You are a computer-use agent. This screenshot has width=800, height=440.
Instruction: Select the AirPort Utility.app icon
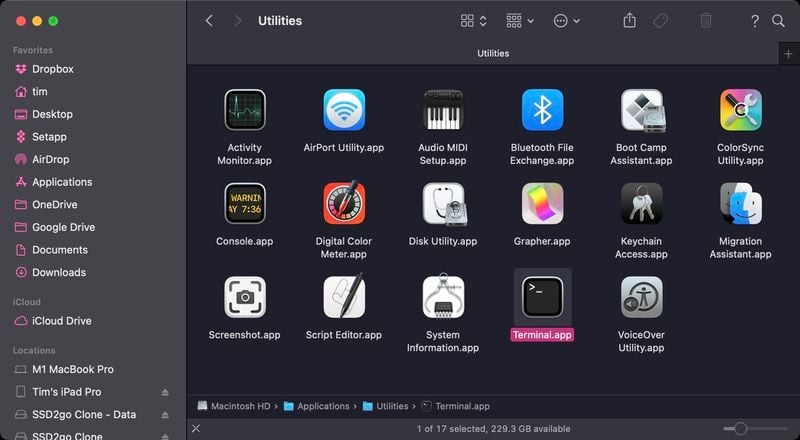(x=344, y=110)
